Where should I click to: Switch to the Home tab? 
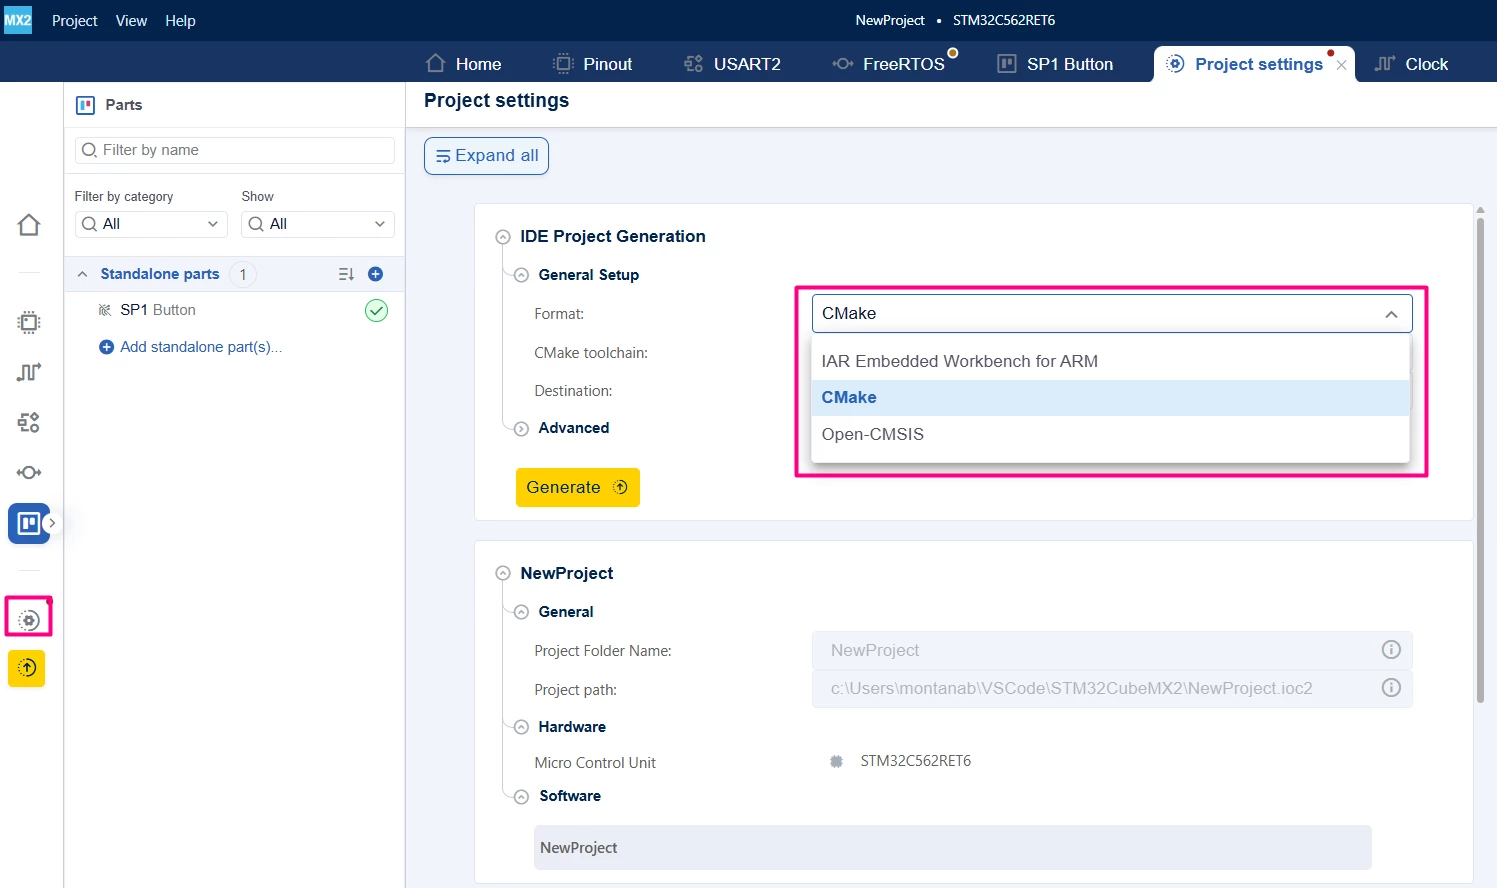464,64
